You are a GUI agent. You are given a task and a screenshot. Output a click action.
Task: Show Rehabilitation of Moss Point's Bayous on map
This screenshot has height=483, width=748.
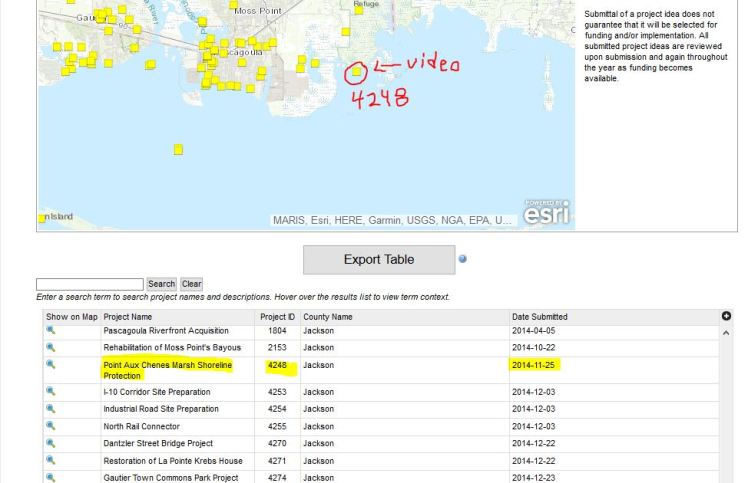(51, 347)
